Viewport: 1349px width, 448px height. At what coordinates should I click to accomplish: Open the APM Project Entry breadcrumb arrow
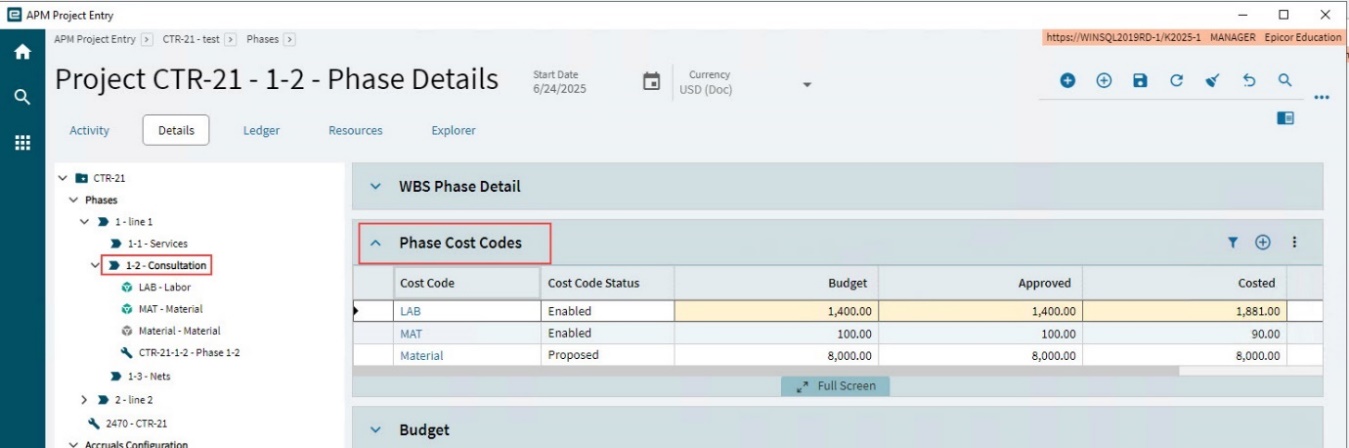tap(147, 39)
